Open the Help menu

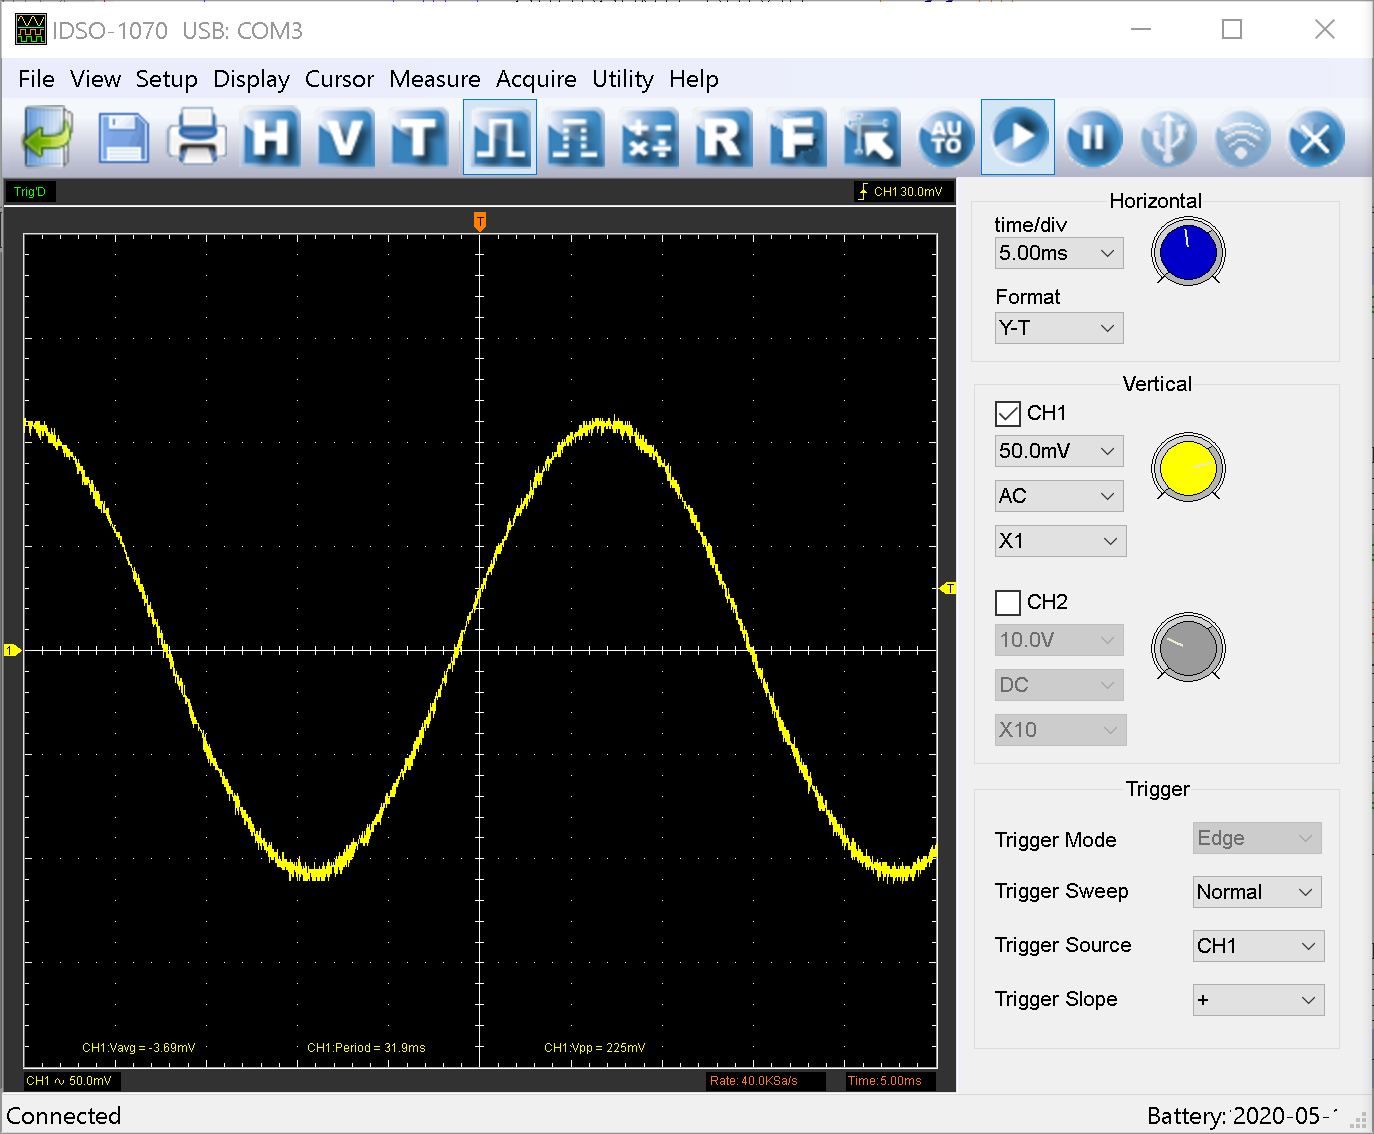[693, 79]
